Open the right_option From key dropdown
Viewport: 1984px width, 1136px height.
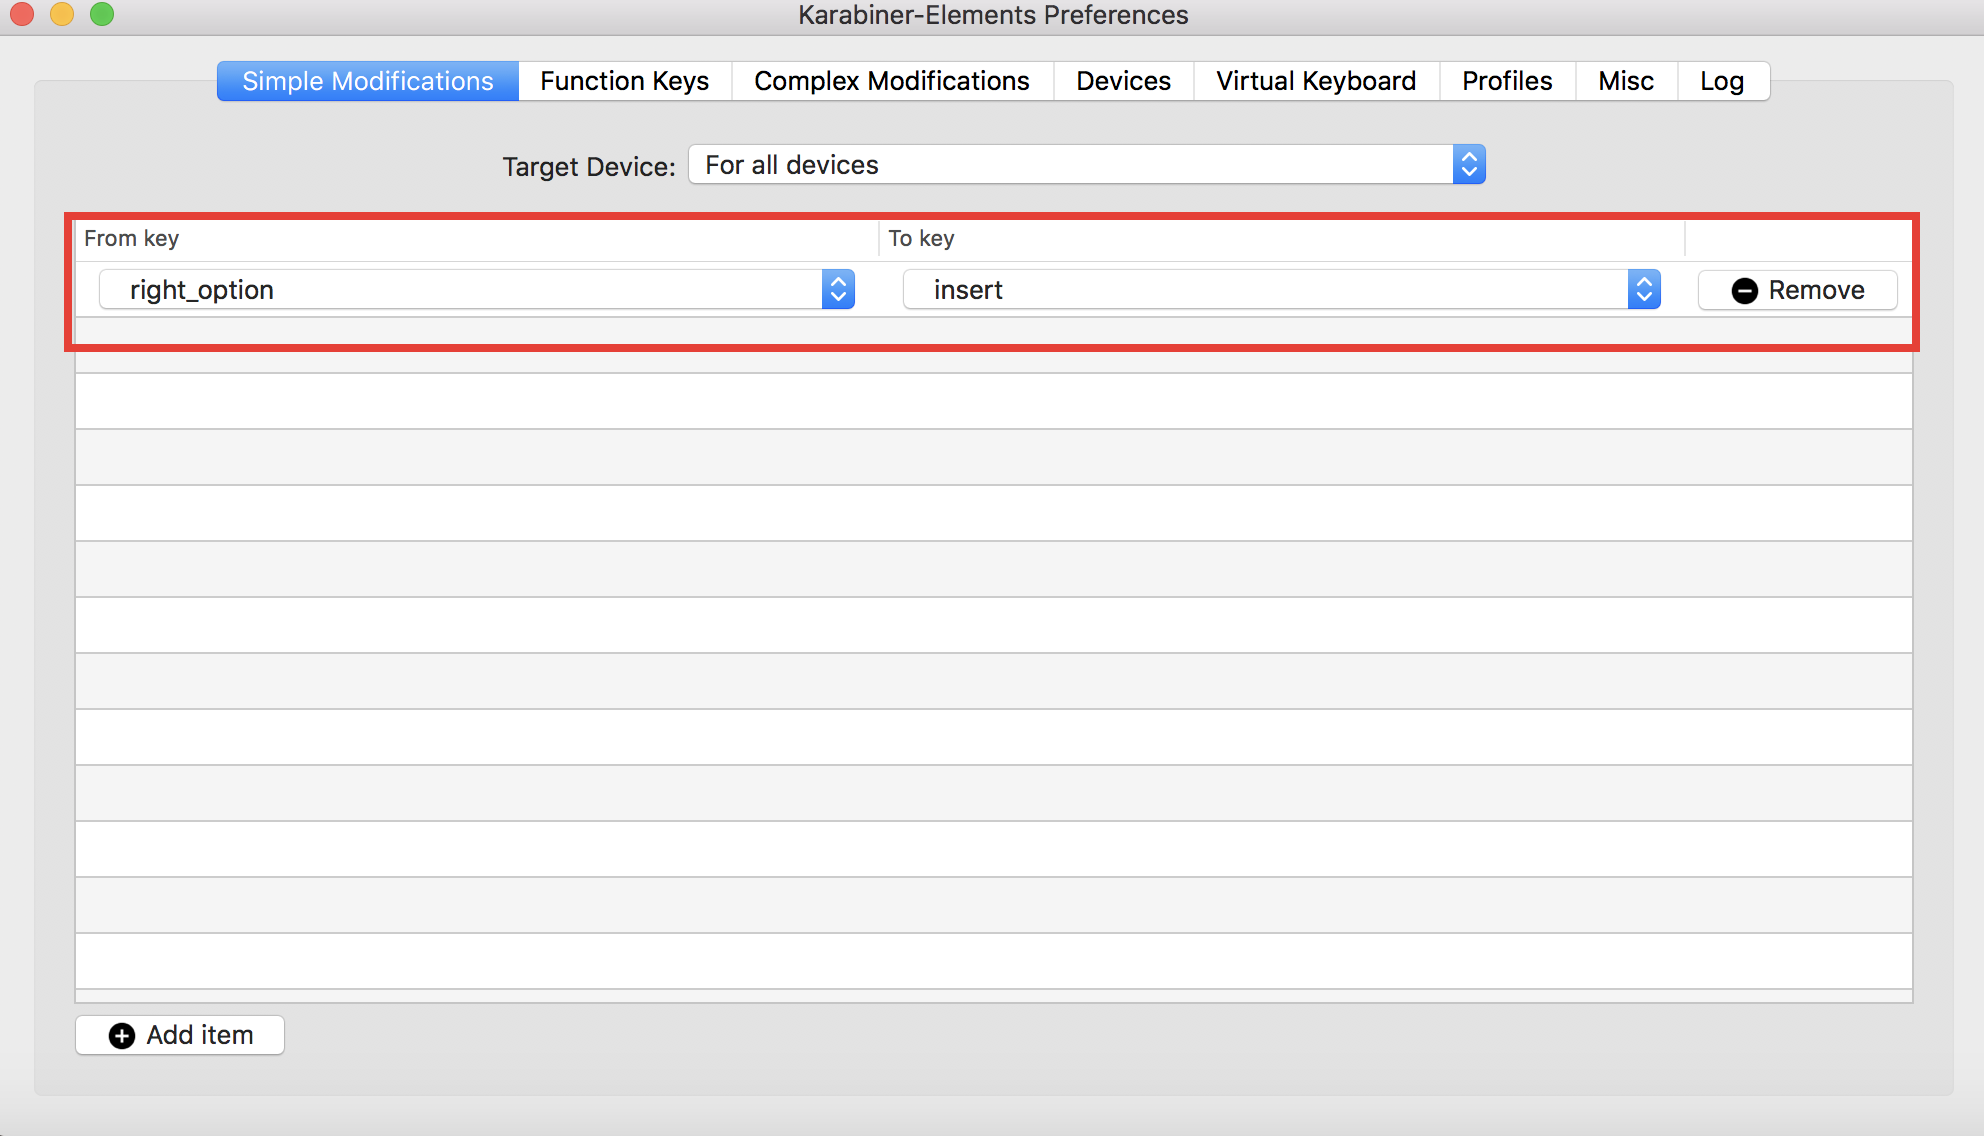477,289
